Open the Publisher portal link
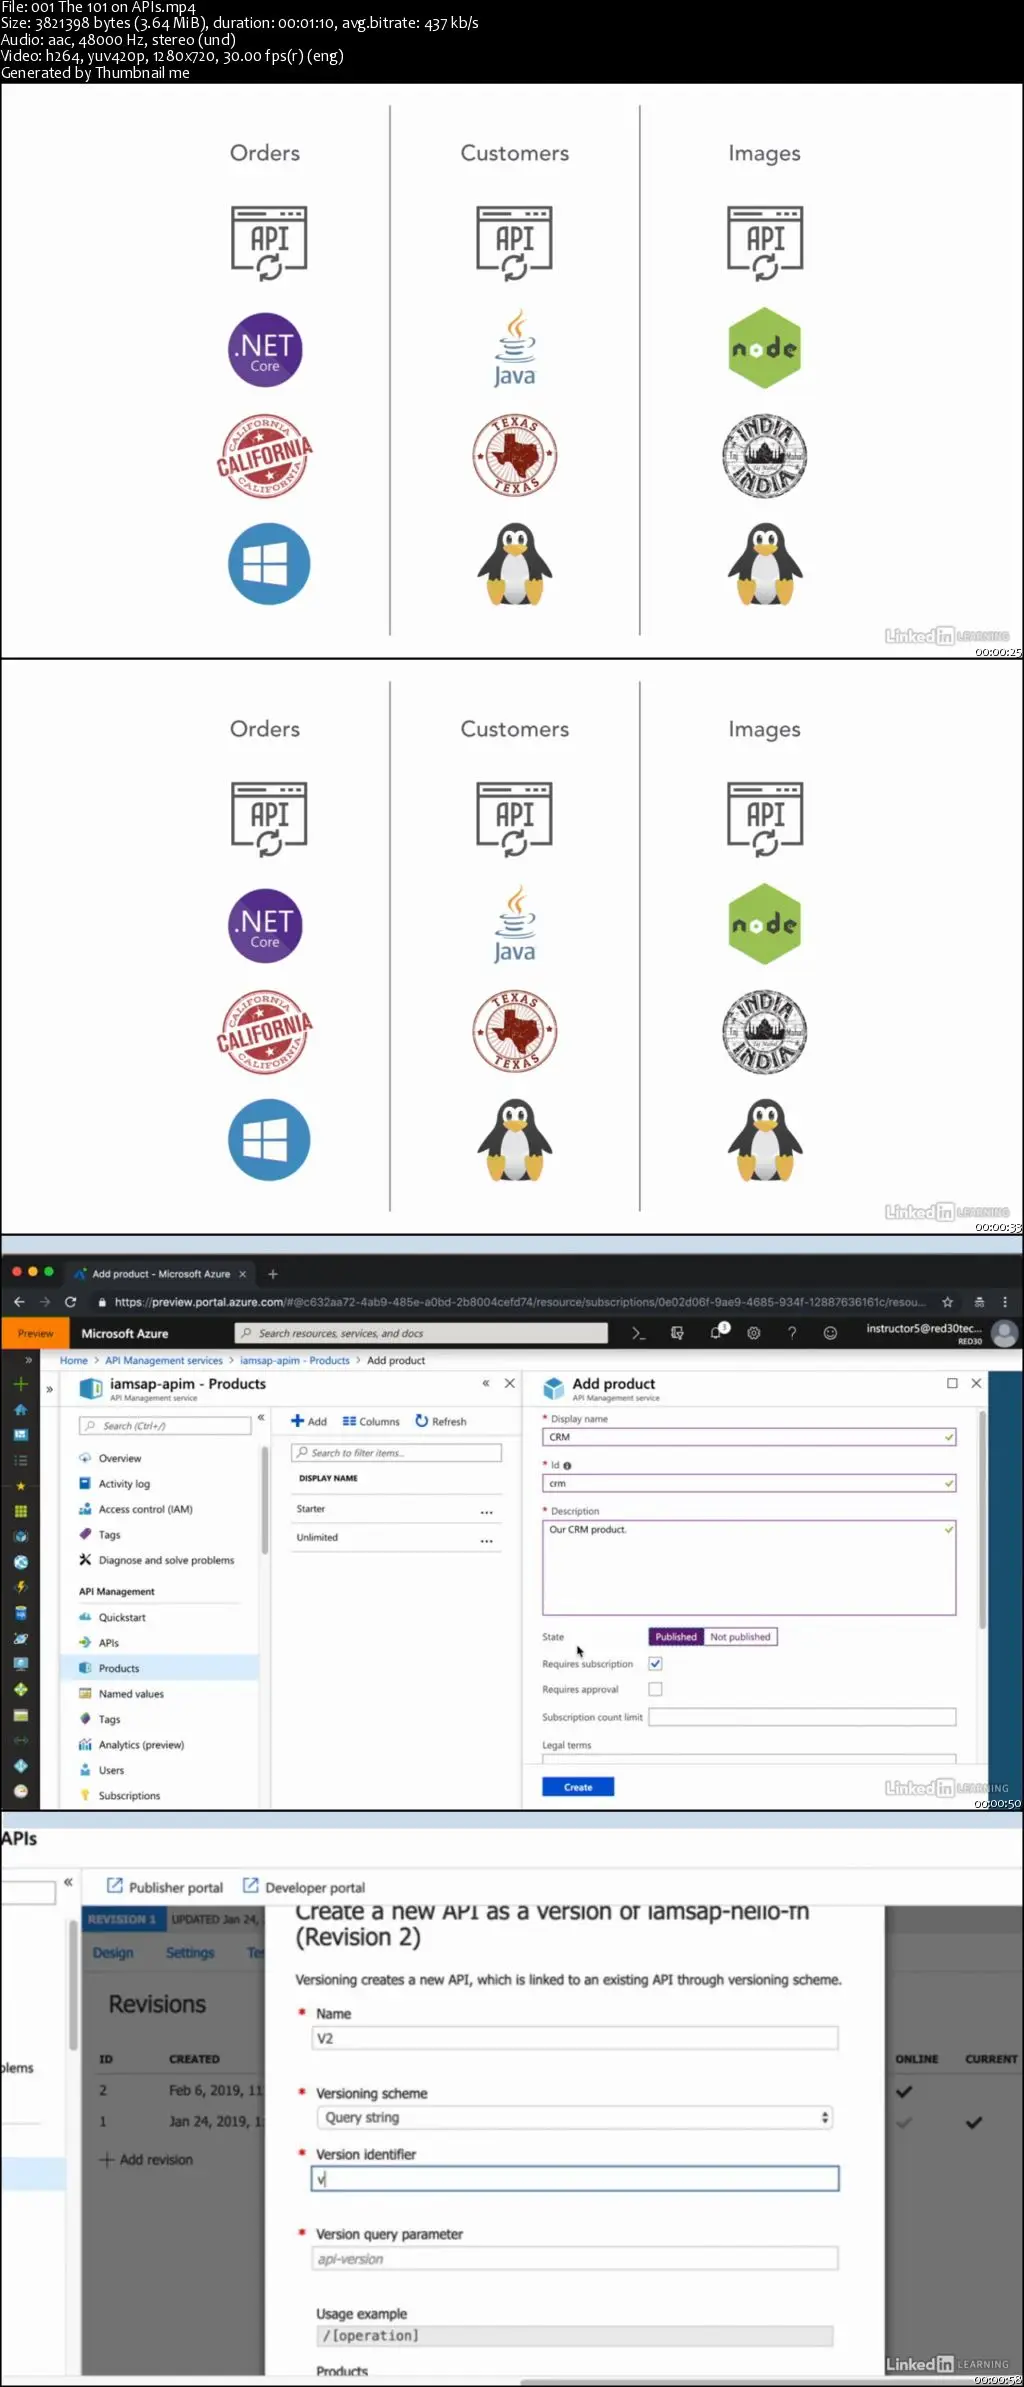The image size is (1024, 2387). pos(165,1887)
